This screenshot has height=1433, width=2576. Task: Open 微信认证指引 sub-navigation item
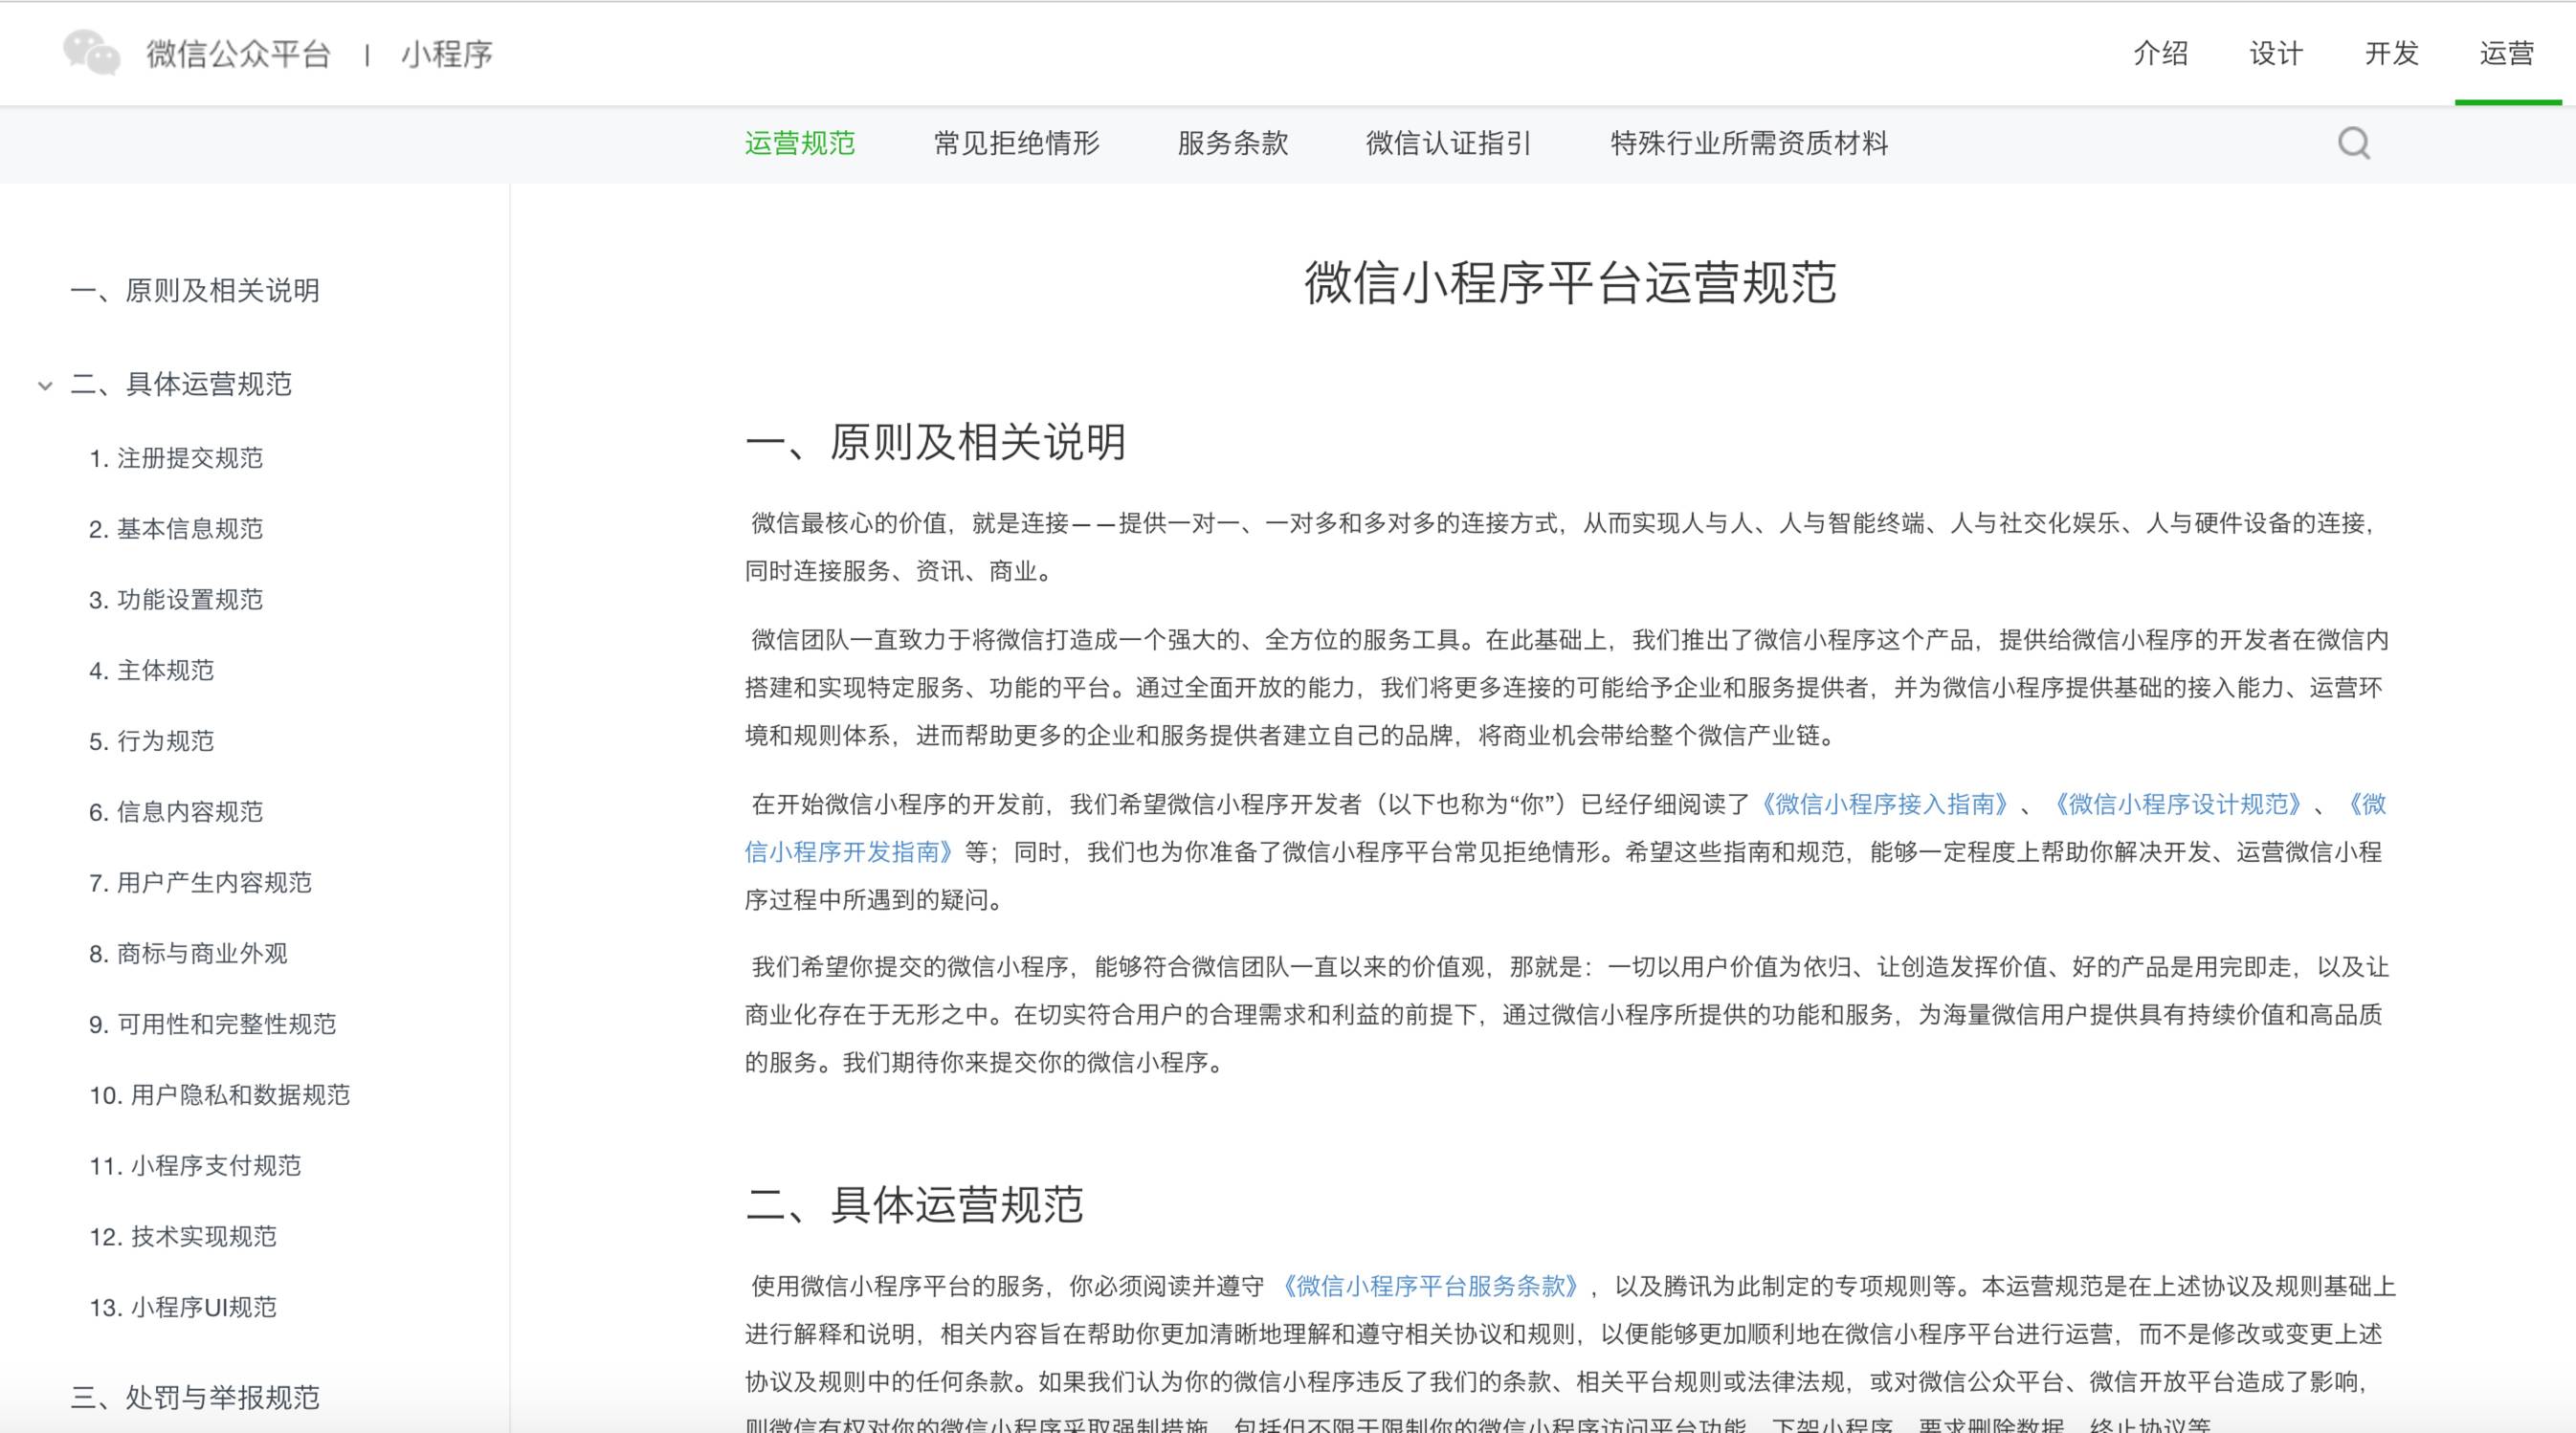(x=1448, y=143)
